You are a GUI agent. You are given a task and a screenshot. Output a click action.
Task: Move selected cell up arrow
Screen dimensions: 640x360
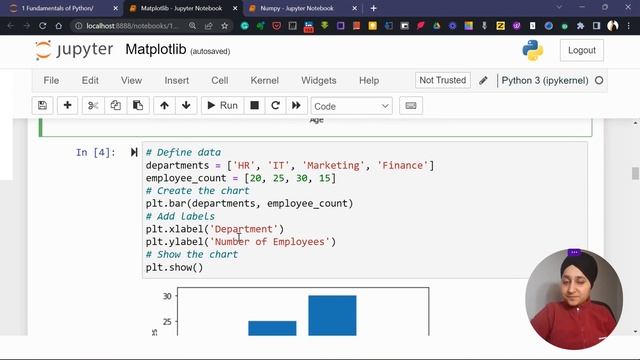tap(164, 106)
